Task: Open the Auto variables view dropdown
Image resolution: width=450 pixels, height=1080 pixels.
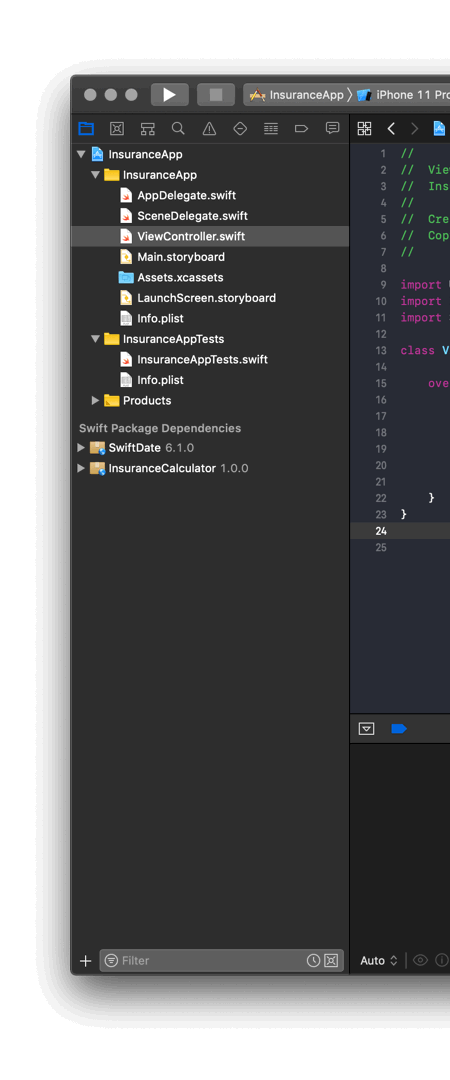Action: [x=379, y=960]
